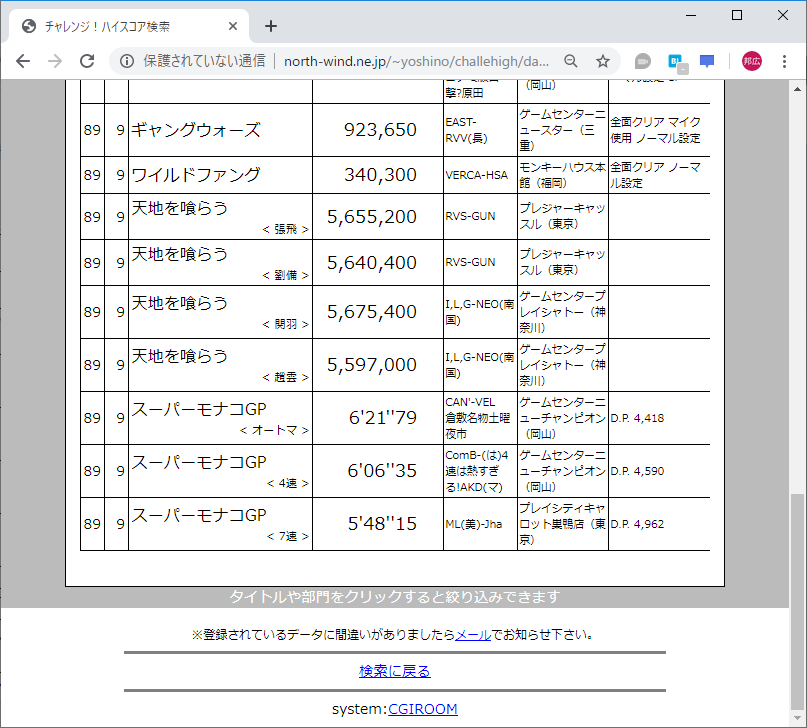The image size is (807, 728).
Task: Click the browser forward arrow
Action: [55, 61]
